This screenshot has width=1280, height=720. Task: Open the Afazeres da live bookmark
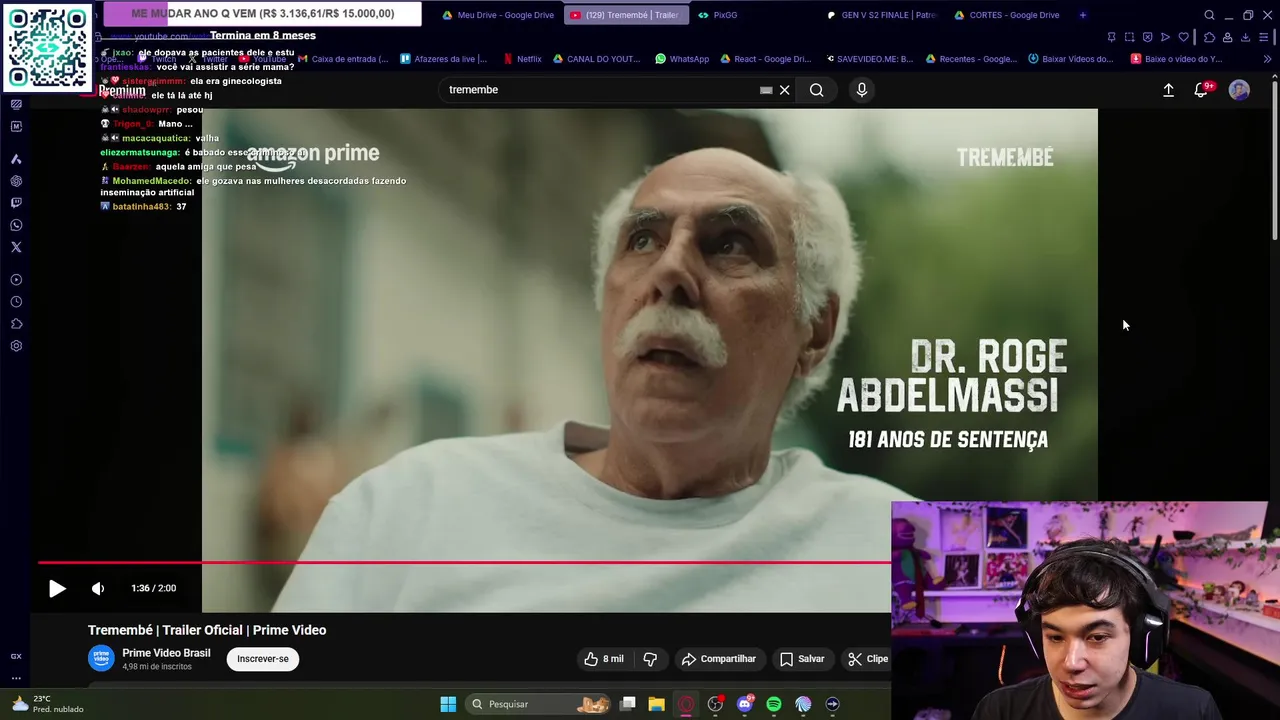click(x=443, y=59)
